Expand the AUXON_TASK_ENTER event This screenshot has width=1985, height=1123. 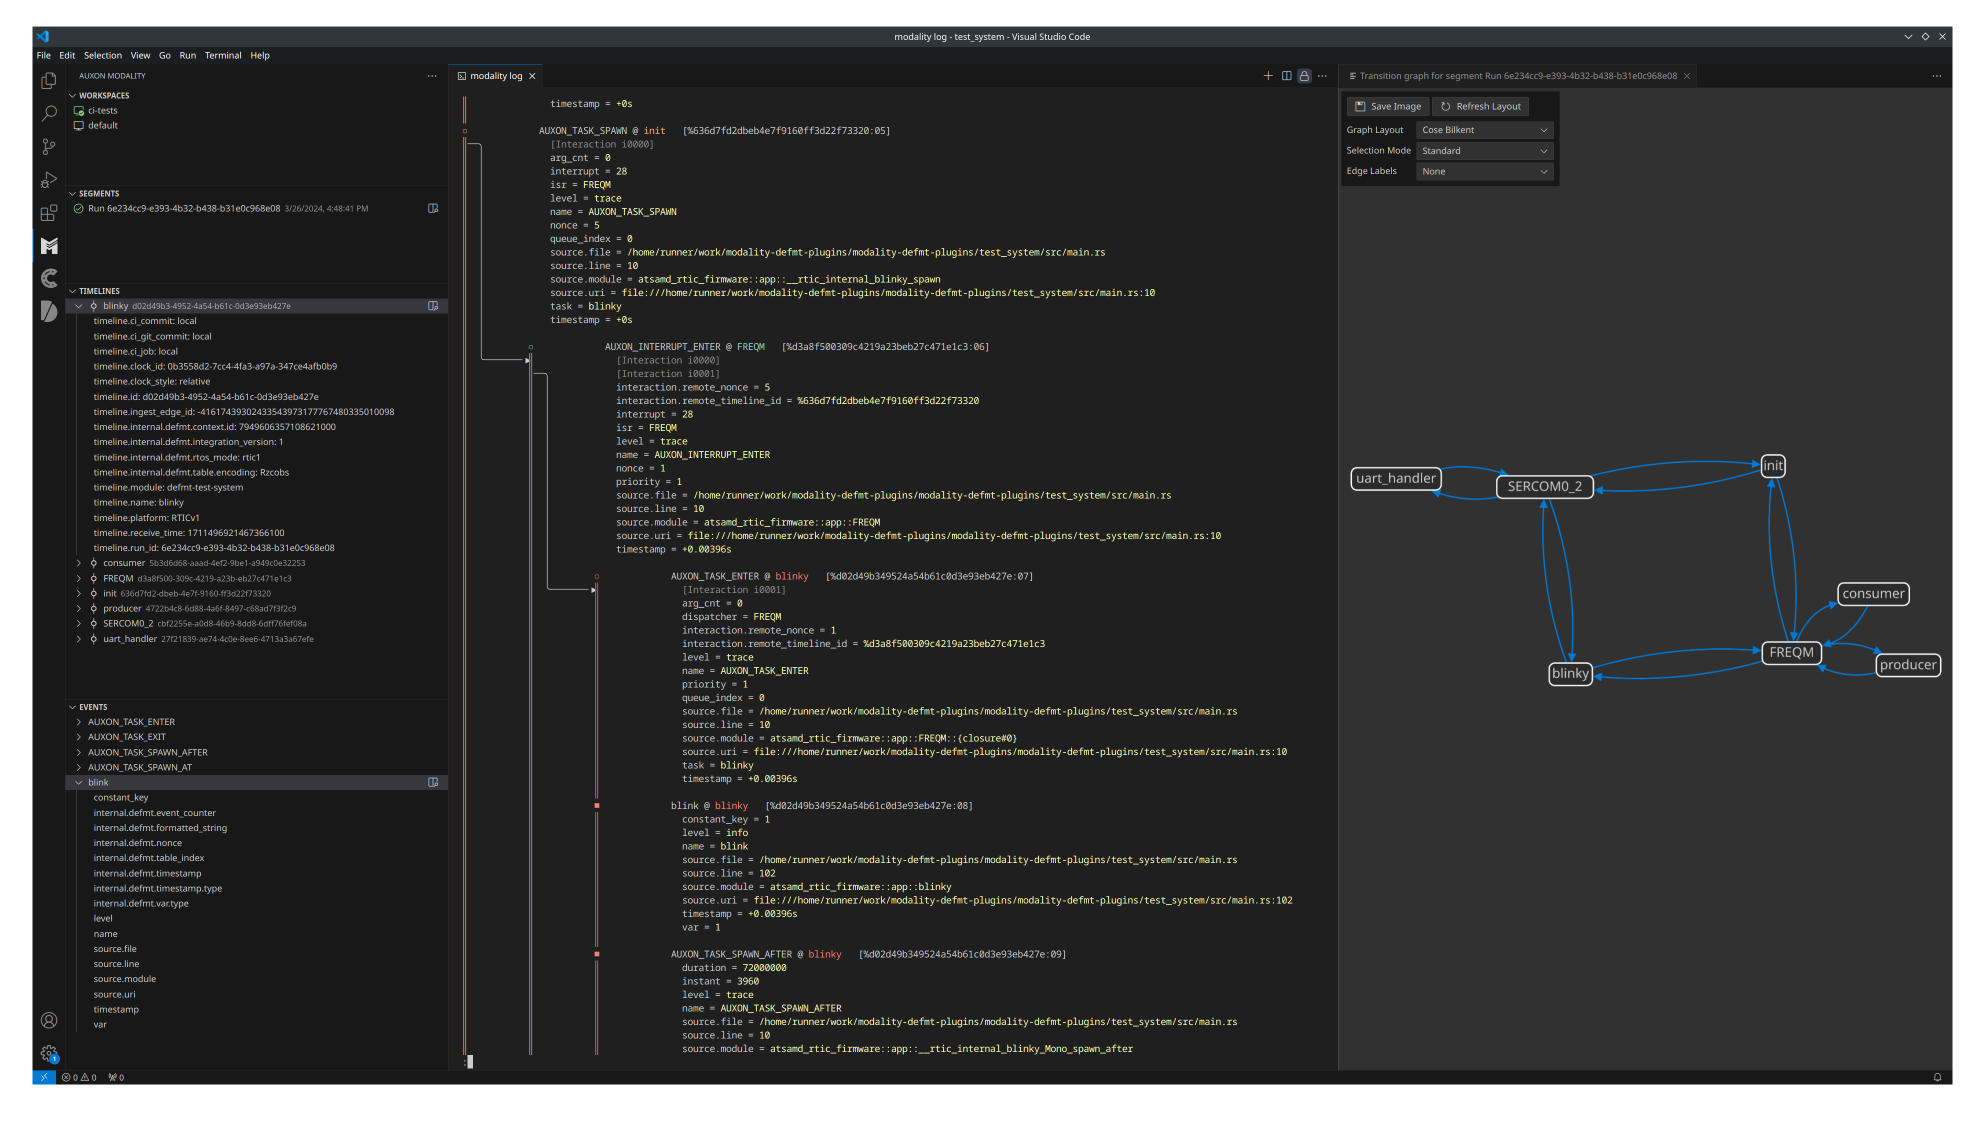79,722
